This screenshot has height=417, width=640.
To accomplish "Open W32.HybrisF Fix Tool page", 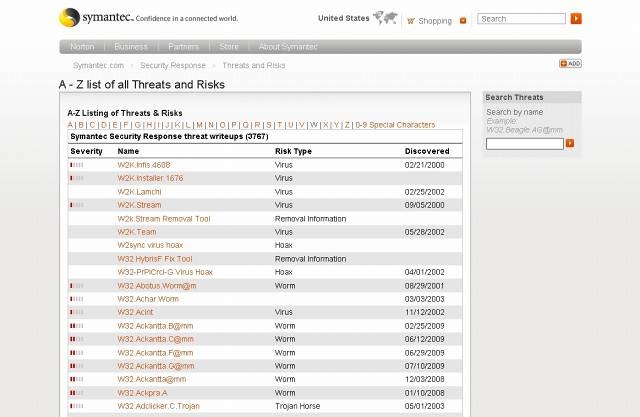I will [155, 259].
